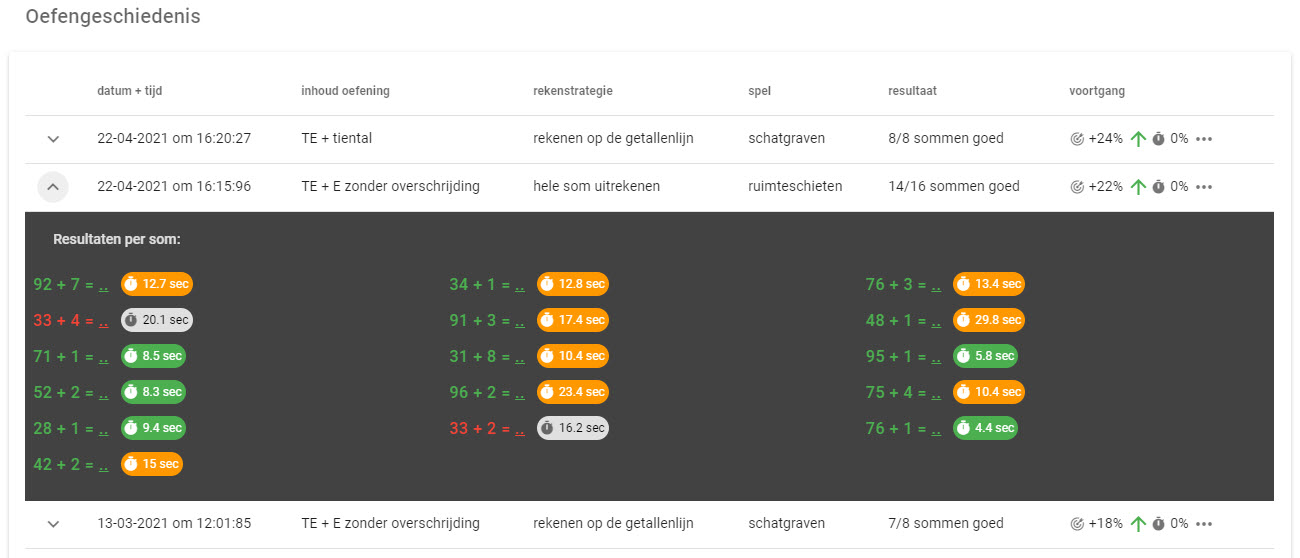
Task: Open more options for 14/16 sommen row
Action: pos(1204,186)
